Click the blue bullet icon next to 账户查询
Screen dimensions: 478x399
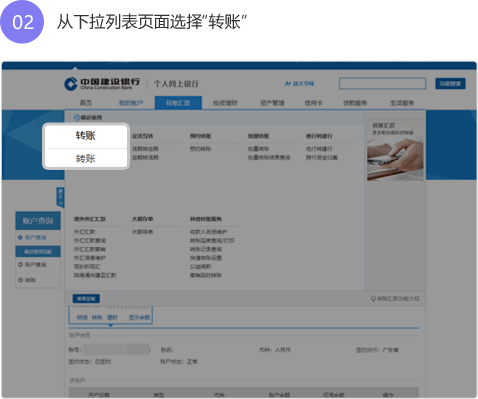point(20,237)
